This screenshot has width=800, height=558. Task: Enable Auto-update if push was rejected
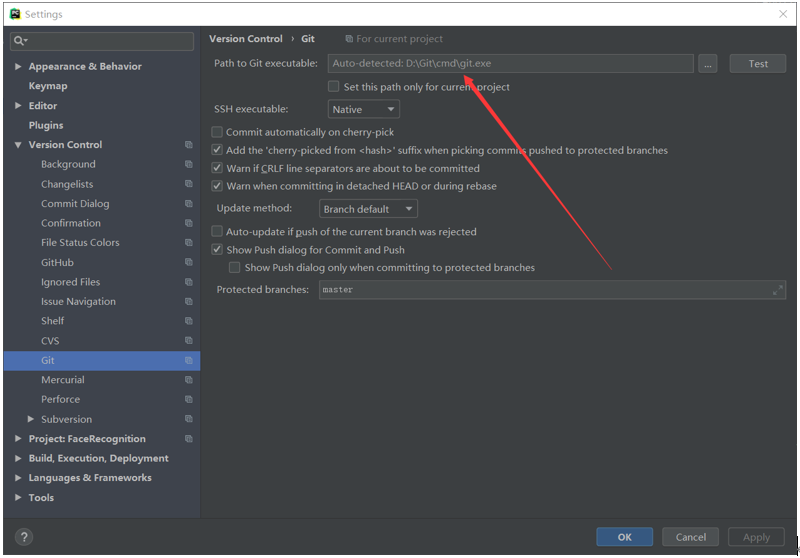(217, 232)
